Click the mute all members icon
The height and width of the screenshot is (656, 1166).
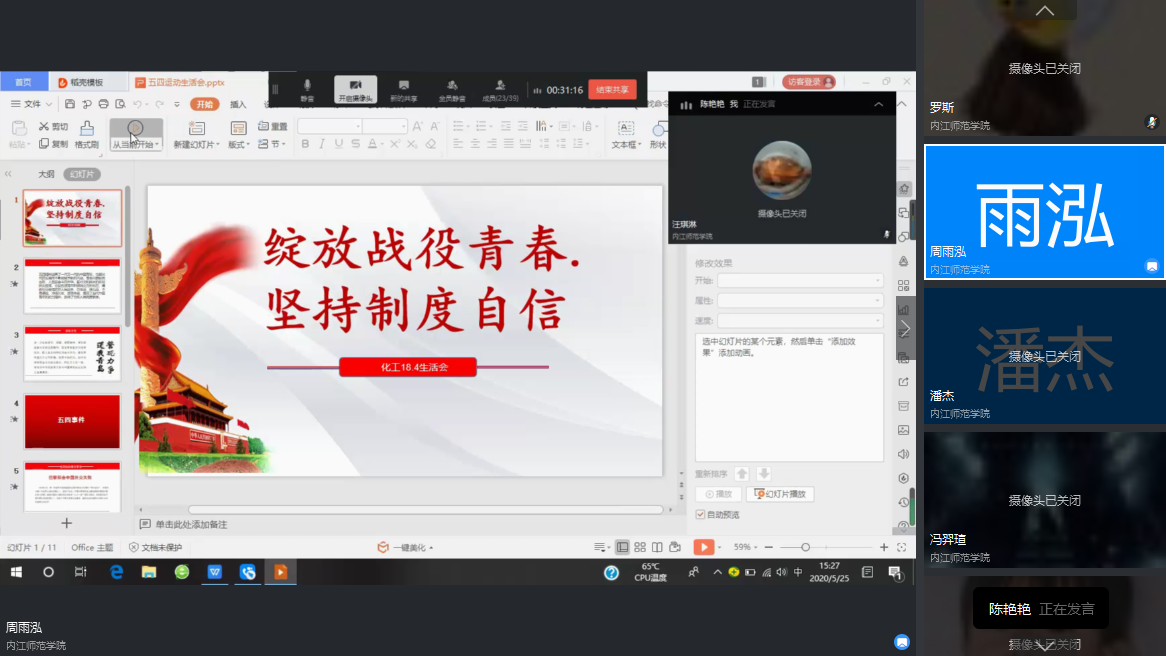point(451,89)
